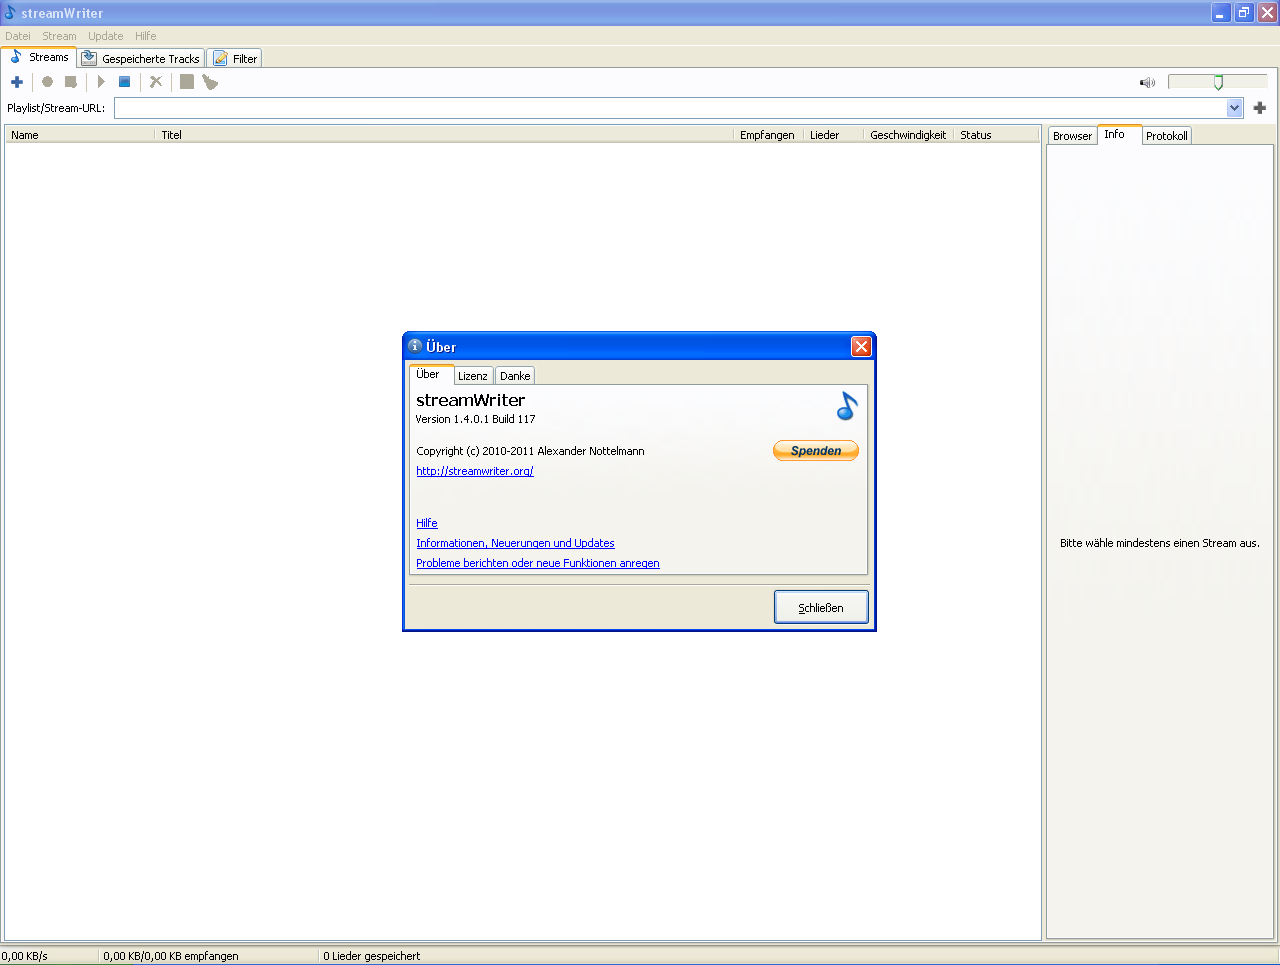Click the volume slider handle
The width and height of the screenshot is (1280, 965).
[x=1218, y=82]
